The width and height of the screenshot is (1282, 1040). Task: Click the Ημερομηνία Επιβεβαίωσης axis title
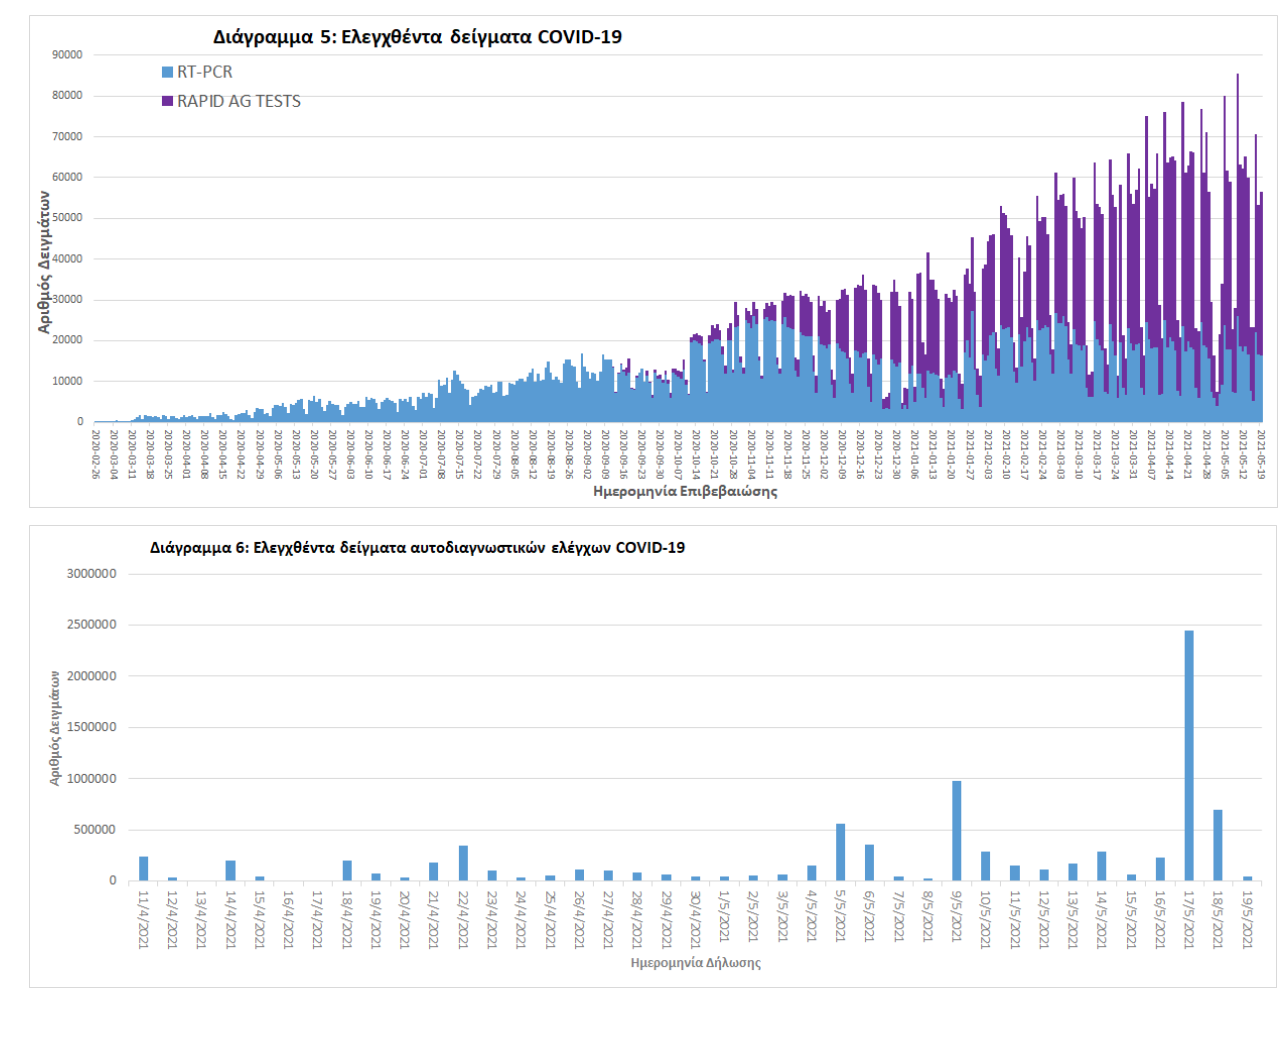[x=685, y=491]
